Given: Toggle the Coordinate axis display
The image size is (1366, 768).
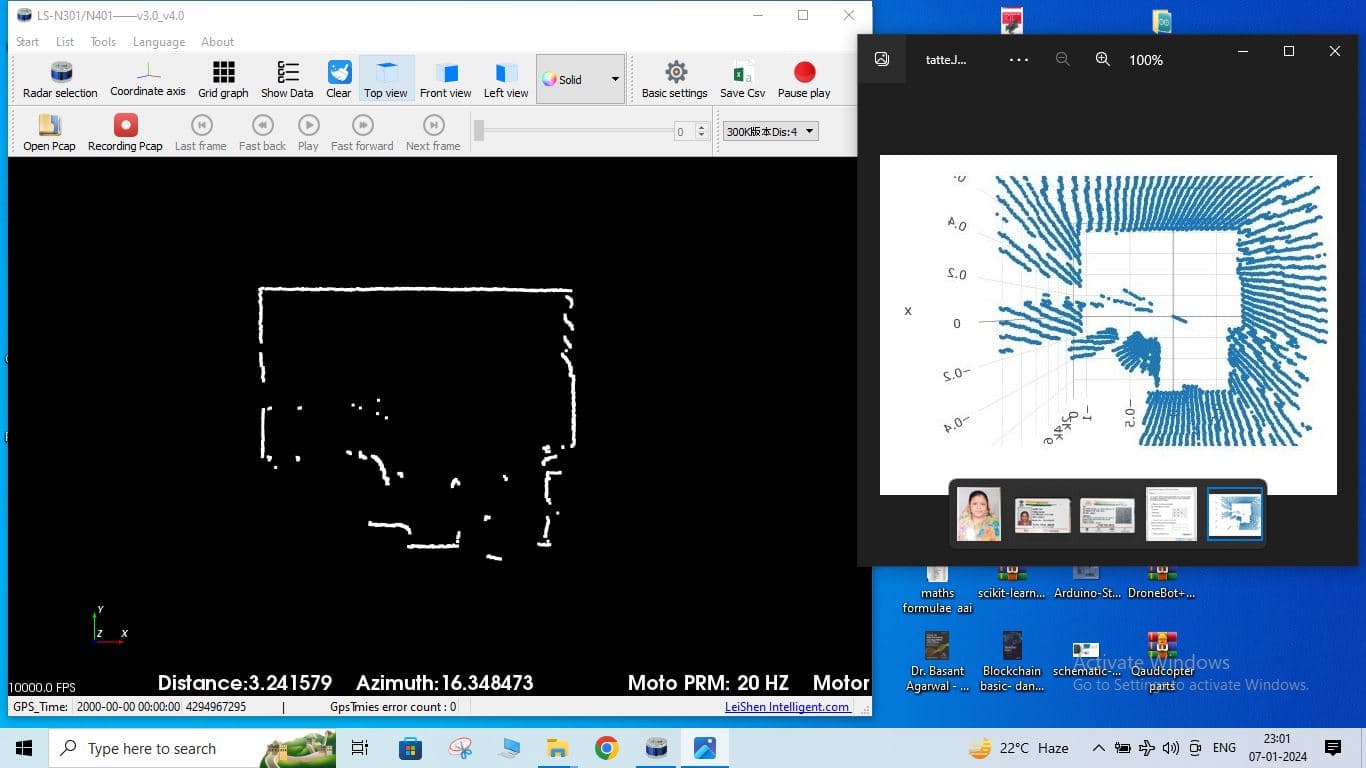Looking at the screenshot, I should click(x=148, y=79).
